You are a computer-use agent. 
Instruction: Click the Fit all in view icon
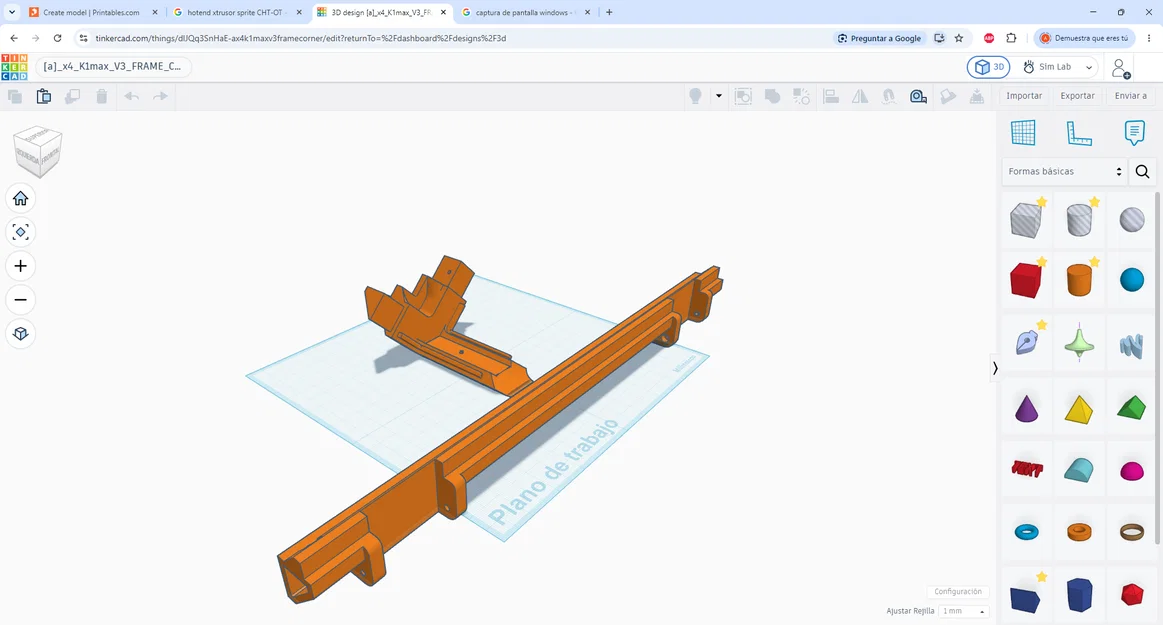[x=21, y=232]
